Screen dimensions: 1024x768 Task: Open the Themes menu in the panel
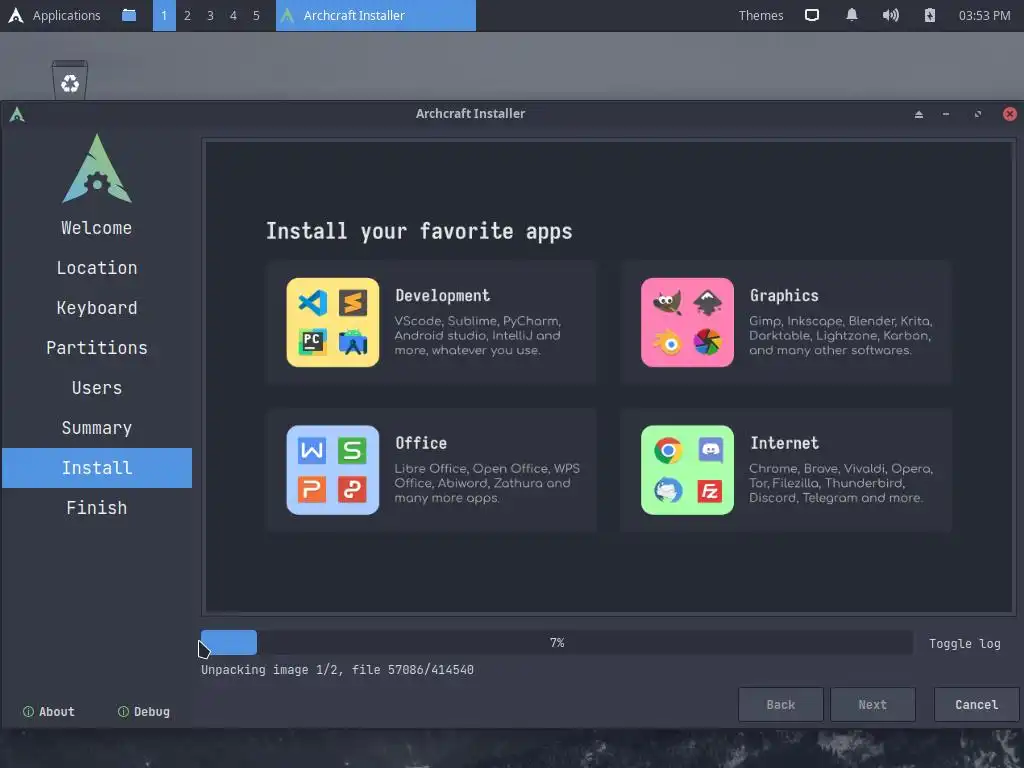pos(761,15)
